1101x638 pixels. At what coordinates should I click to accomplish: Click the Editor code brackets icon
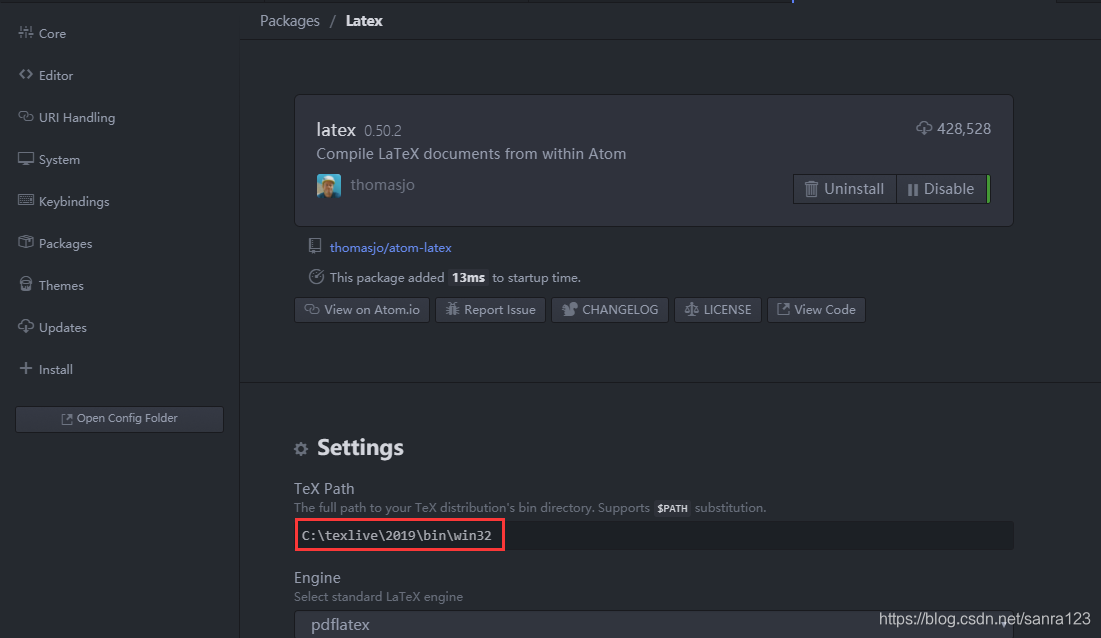[26, 74]
